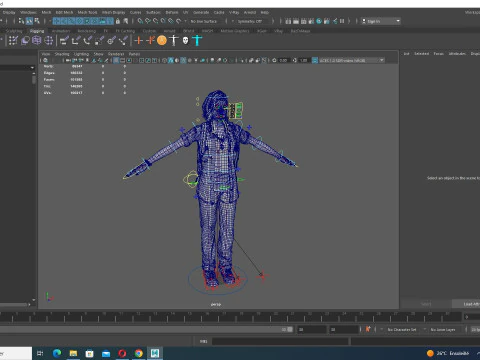Click the lattice deformer shelf icon

tap(37, 40)
